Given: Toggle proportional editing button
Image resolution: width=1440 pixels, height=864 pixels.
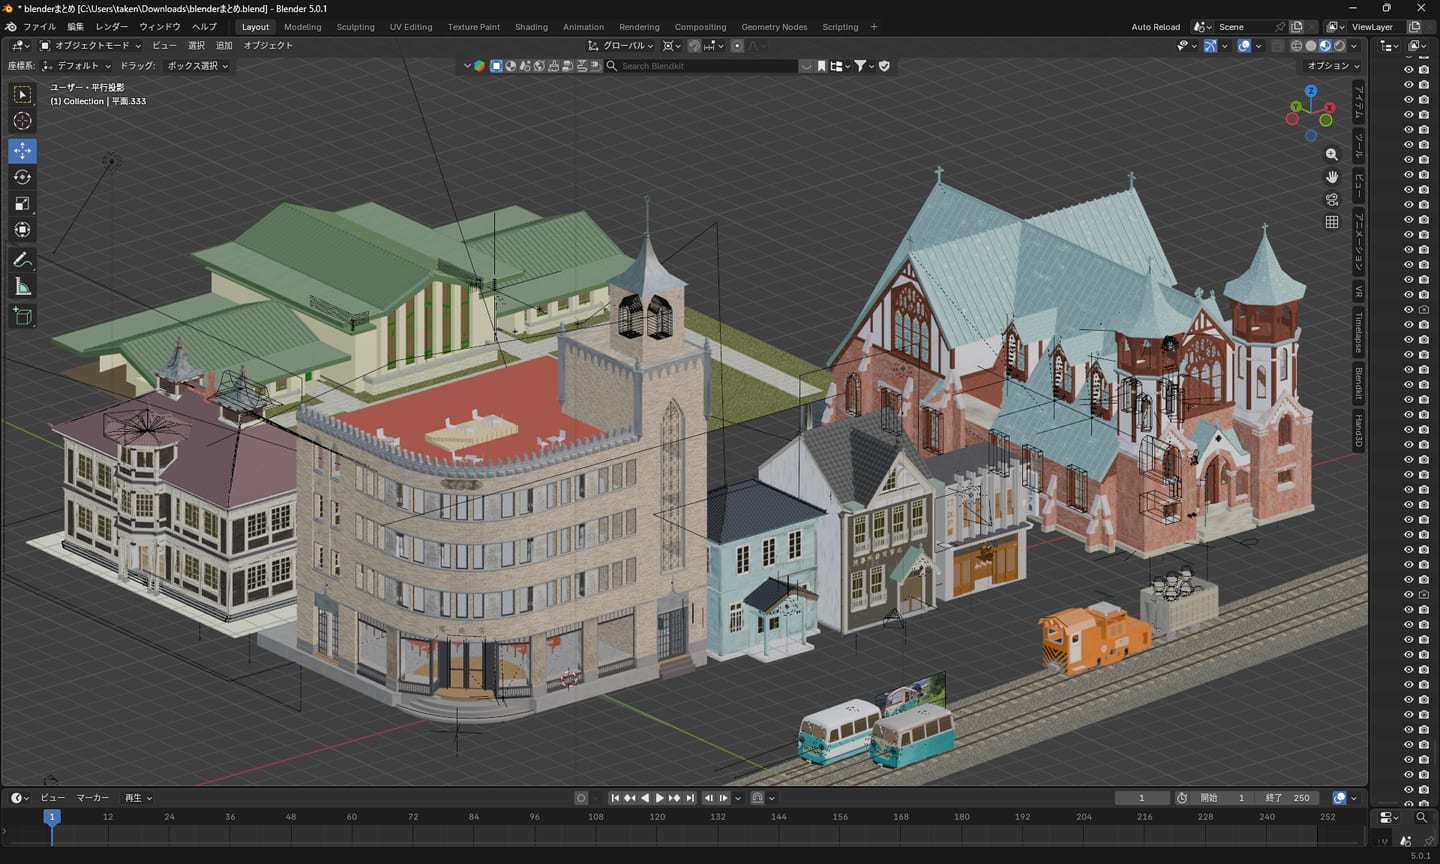Looking at the screenshot, I should click(737, 46).
